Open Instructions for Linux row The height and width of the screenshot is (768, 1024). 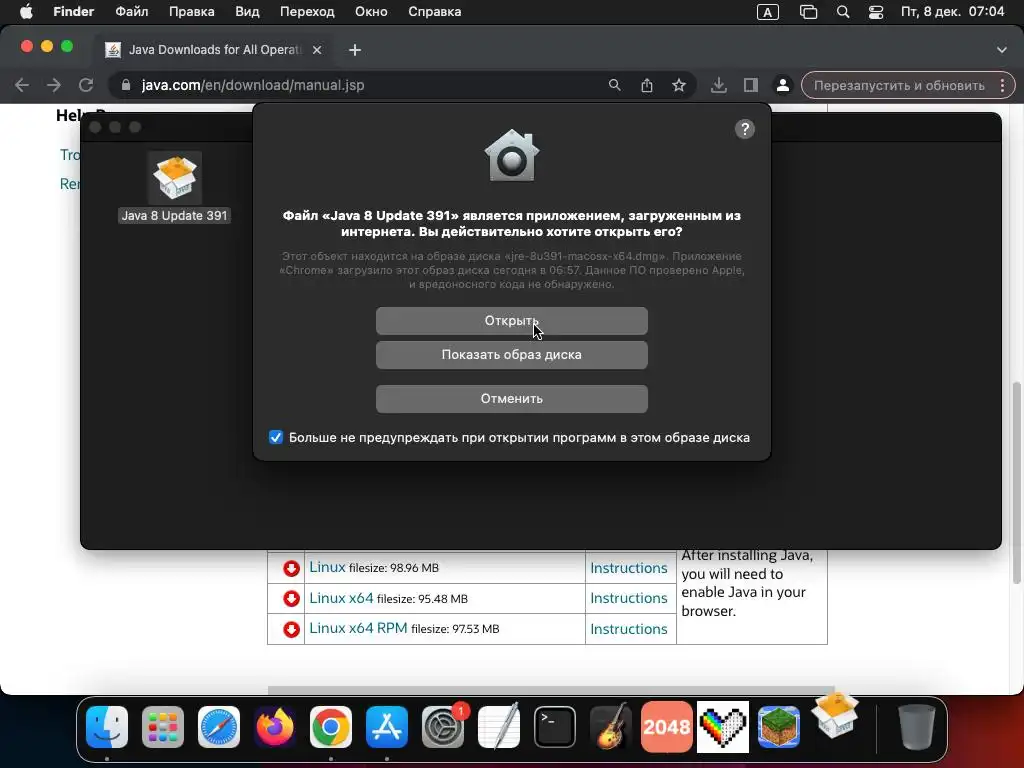[x=628, y=568]
